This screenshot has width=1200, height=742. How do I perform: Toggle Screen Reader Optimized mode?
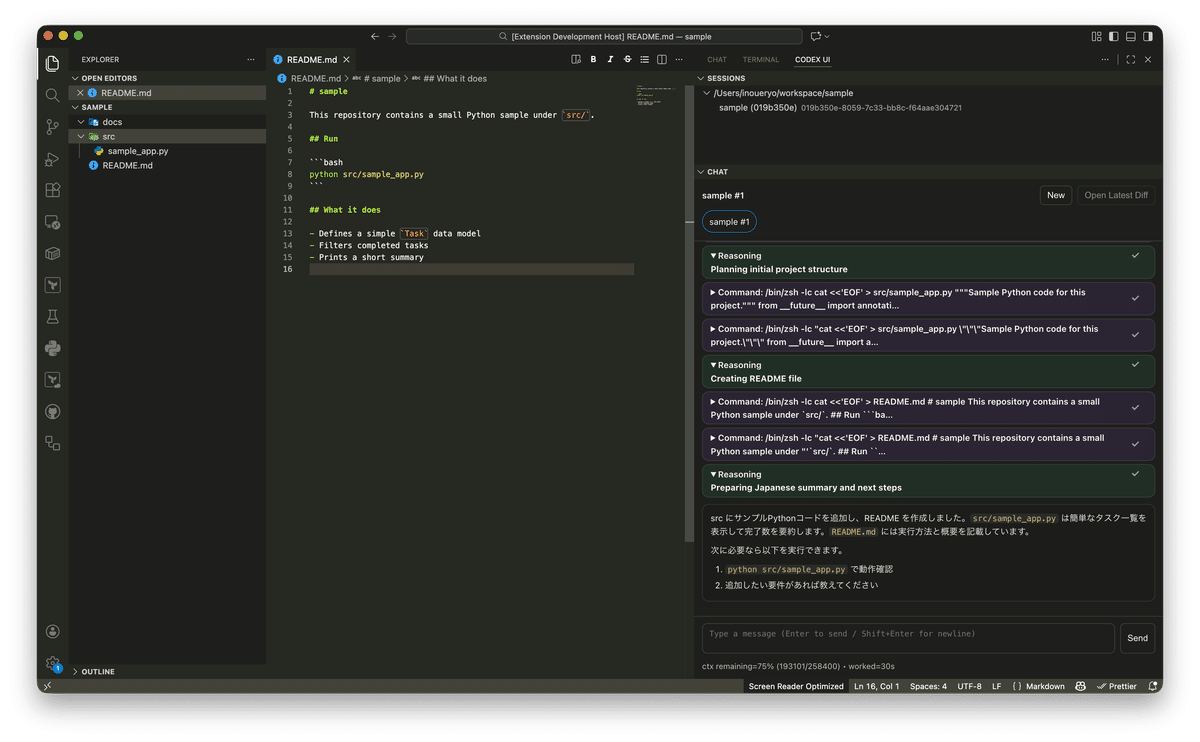point(796,686)
